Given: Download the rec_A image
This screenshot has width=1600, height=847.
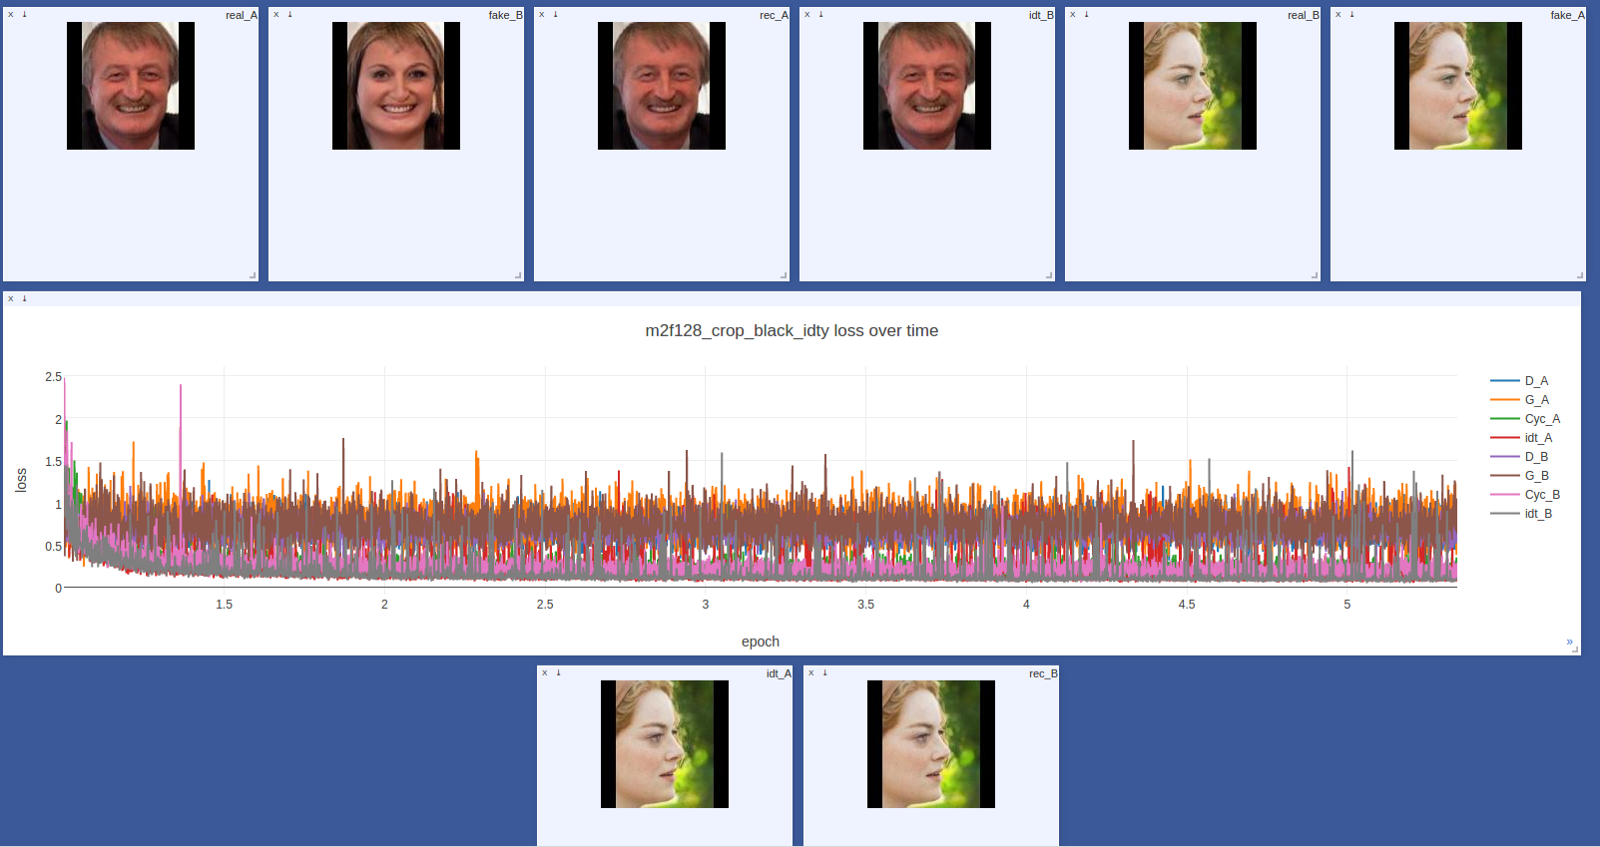Looking at the screenshot, I should click(556, 15).
